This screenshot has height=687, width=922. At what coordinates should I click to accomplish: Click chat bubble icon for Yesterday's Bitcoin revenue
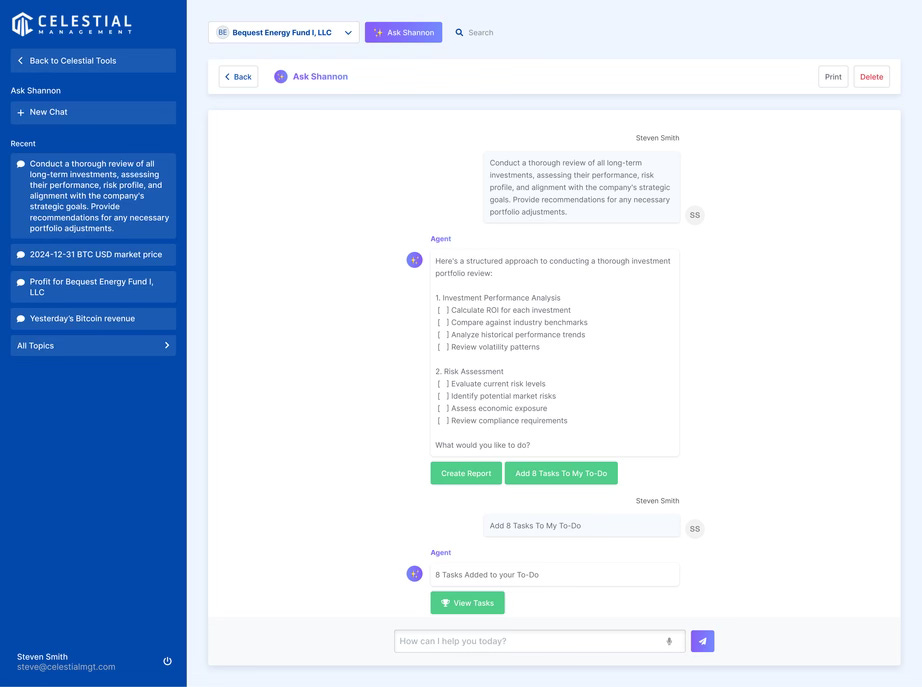(x=21, y=319)
